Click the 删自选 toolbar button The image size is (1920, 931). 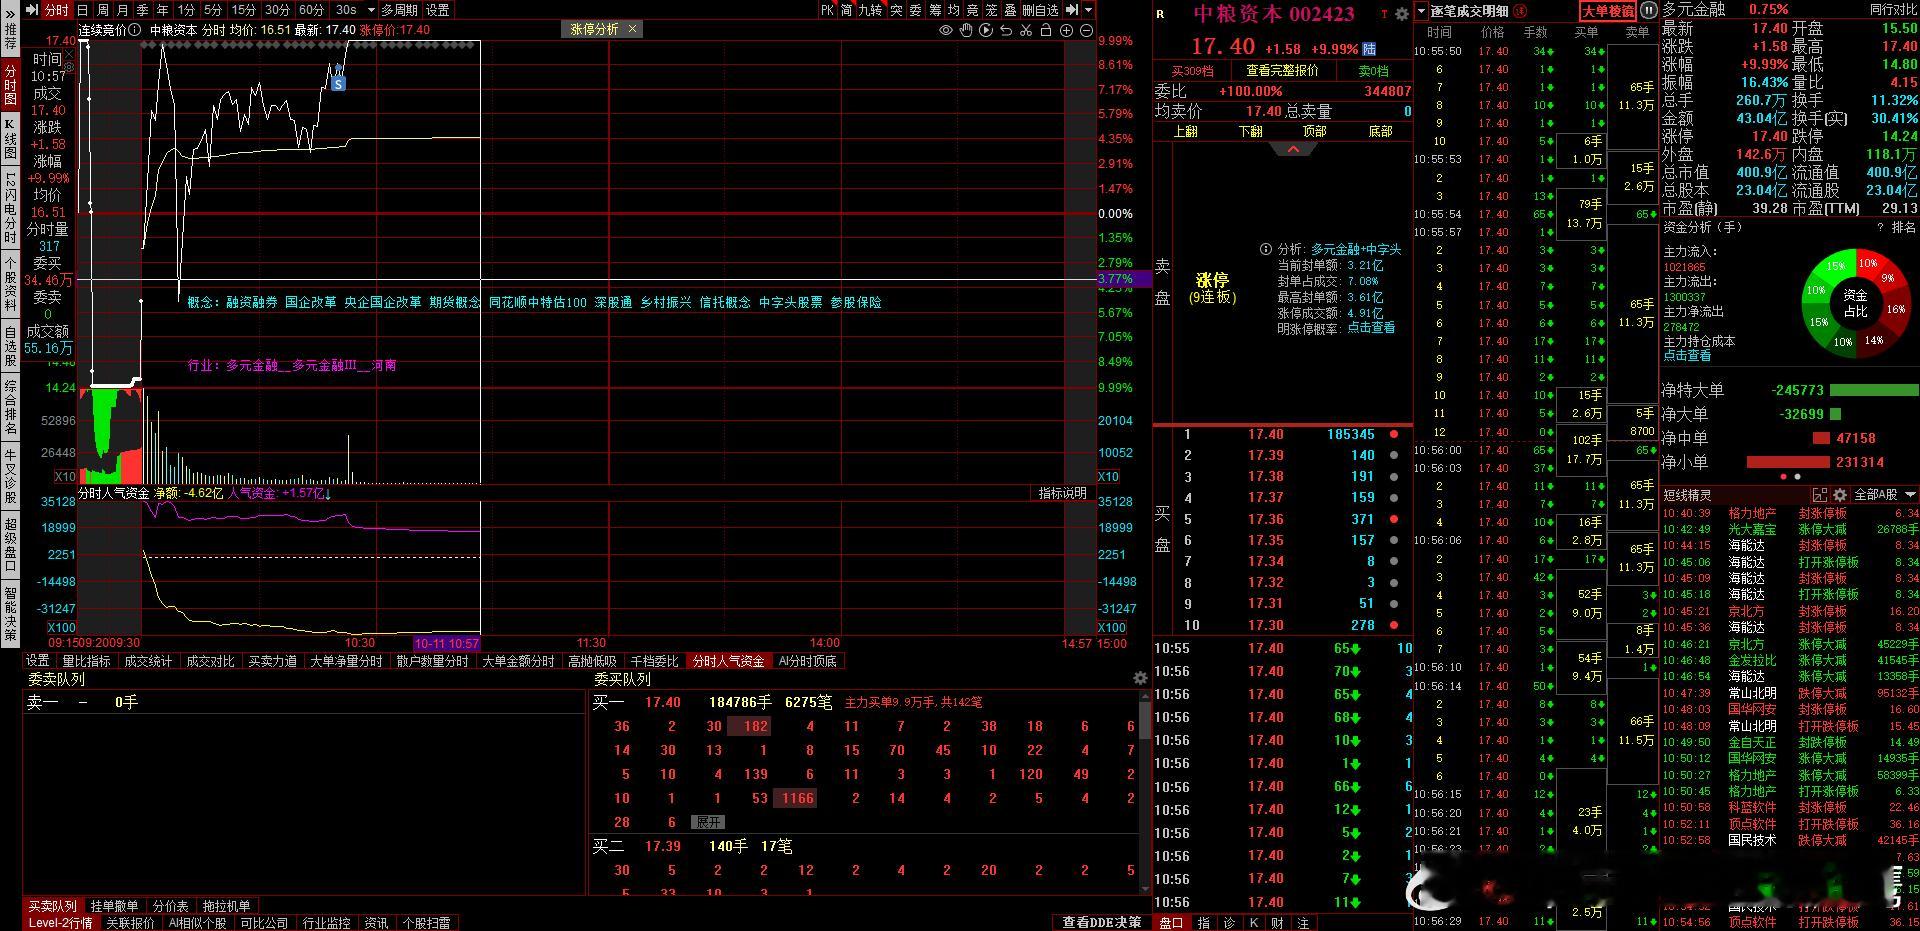tap(1040, 10)
